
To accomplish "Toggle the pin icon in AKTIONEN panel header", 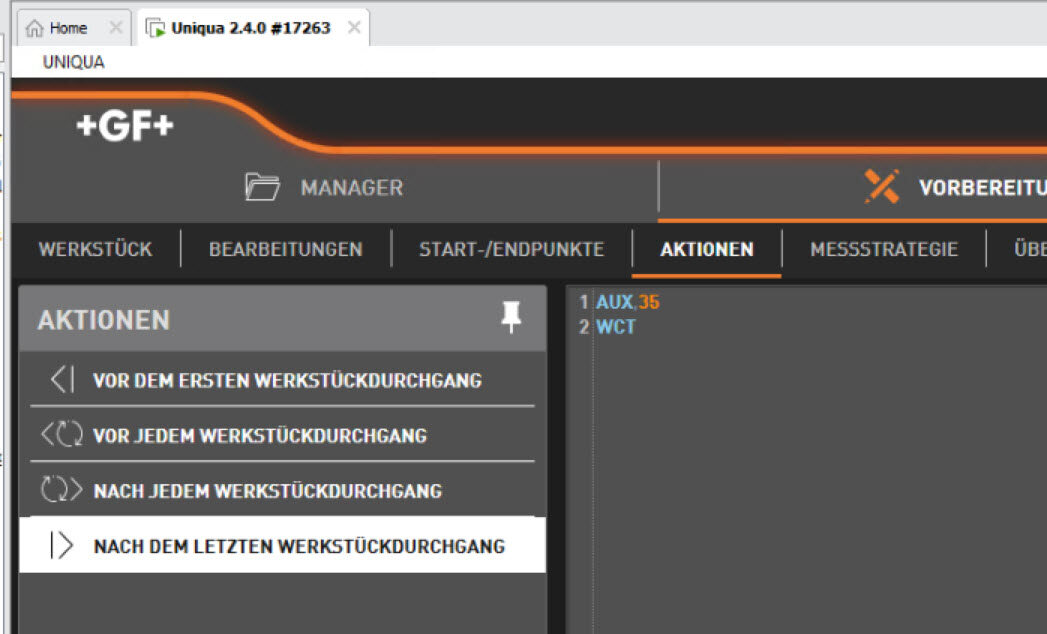I will pos(512,318).
